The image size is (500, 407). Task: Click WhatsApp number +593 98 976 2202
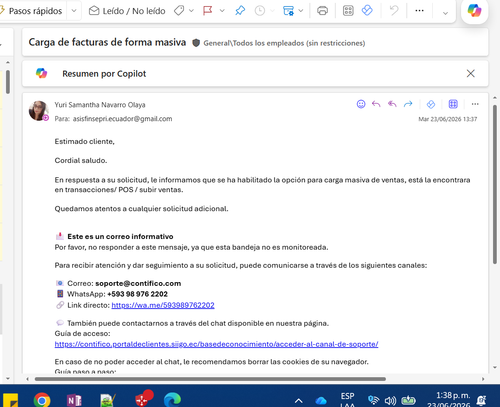tap(137, 294)
